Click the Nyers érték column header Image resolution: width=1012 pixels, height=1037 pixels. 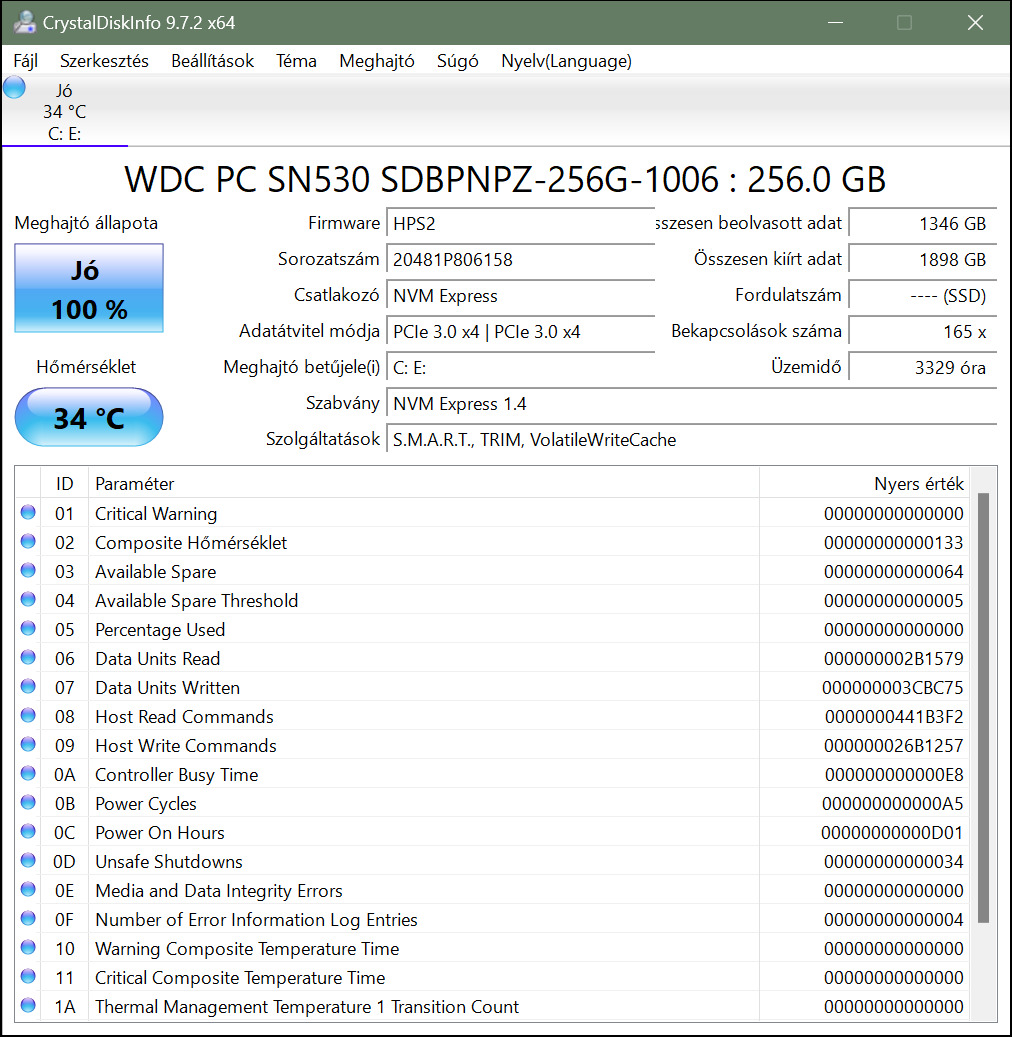[x=864, y=483]
